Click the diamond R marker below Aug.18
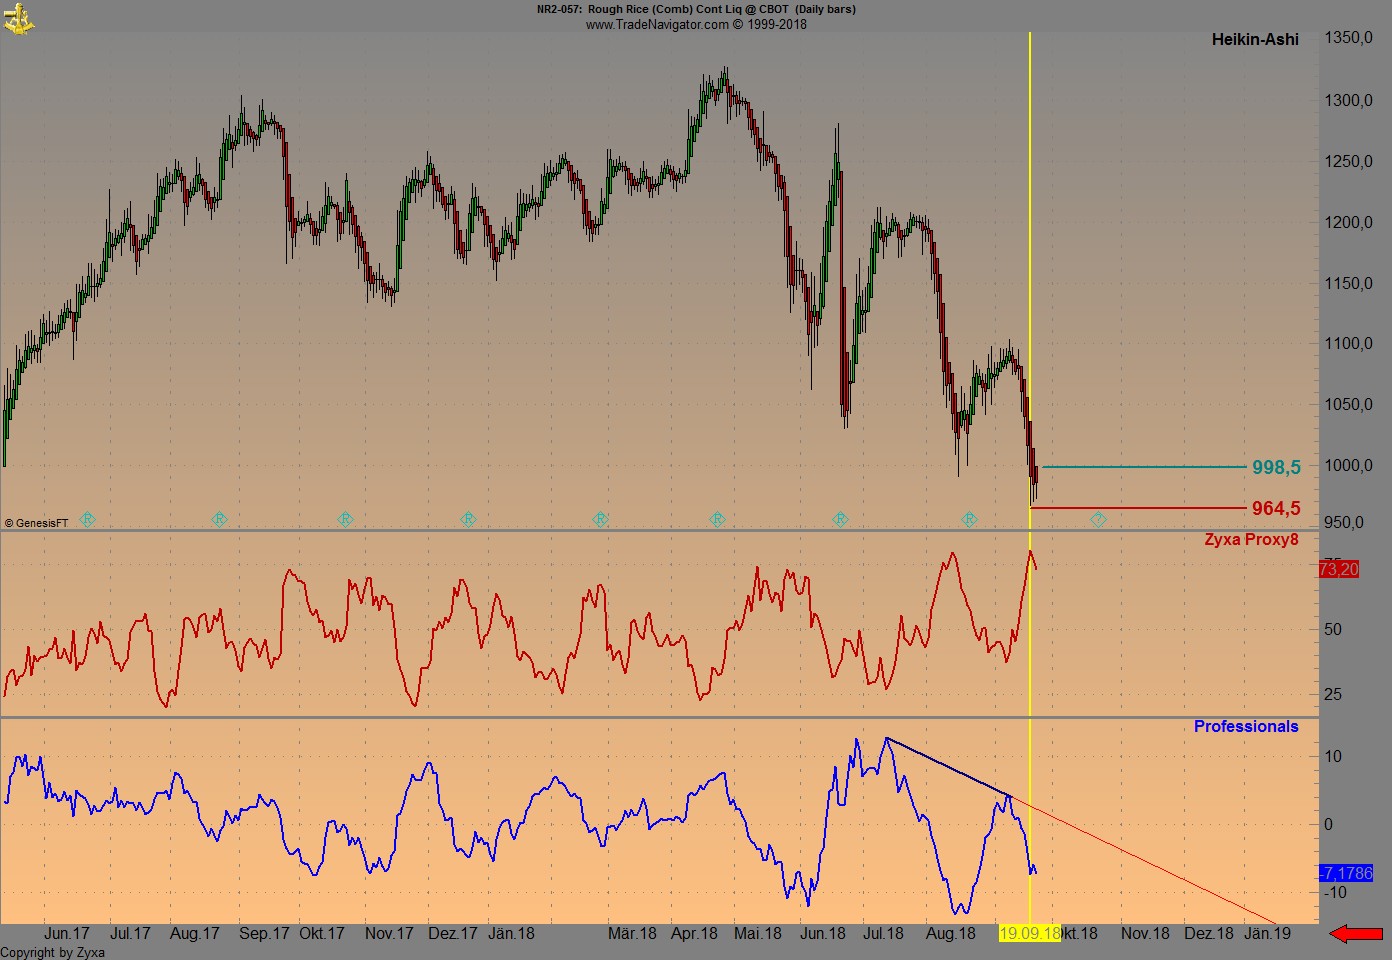This screenshot has width=1392, height=960. point(969,519)
